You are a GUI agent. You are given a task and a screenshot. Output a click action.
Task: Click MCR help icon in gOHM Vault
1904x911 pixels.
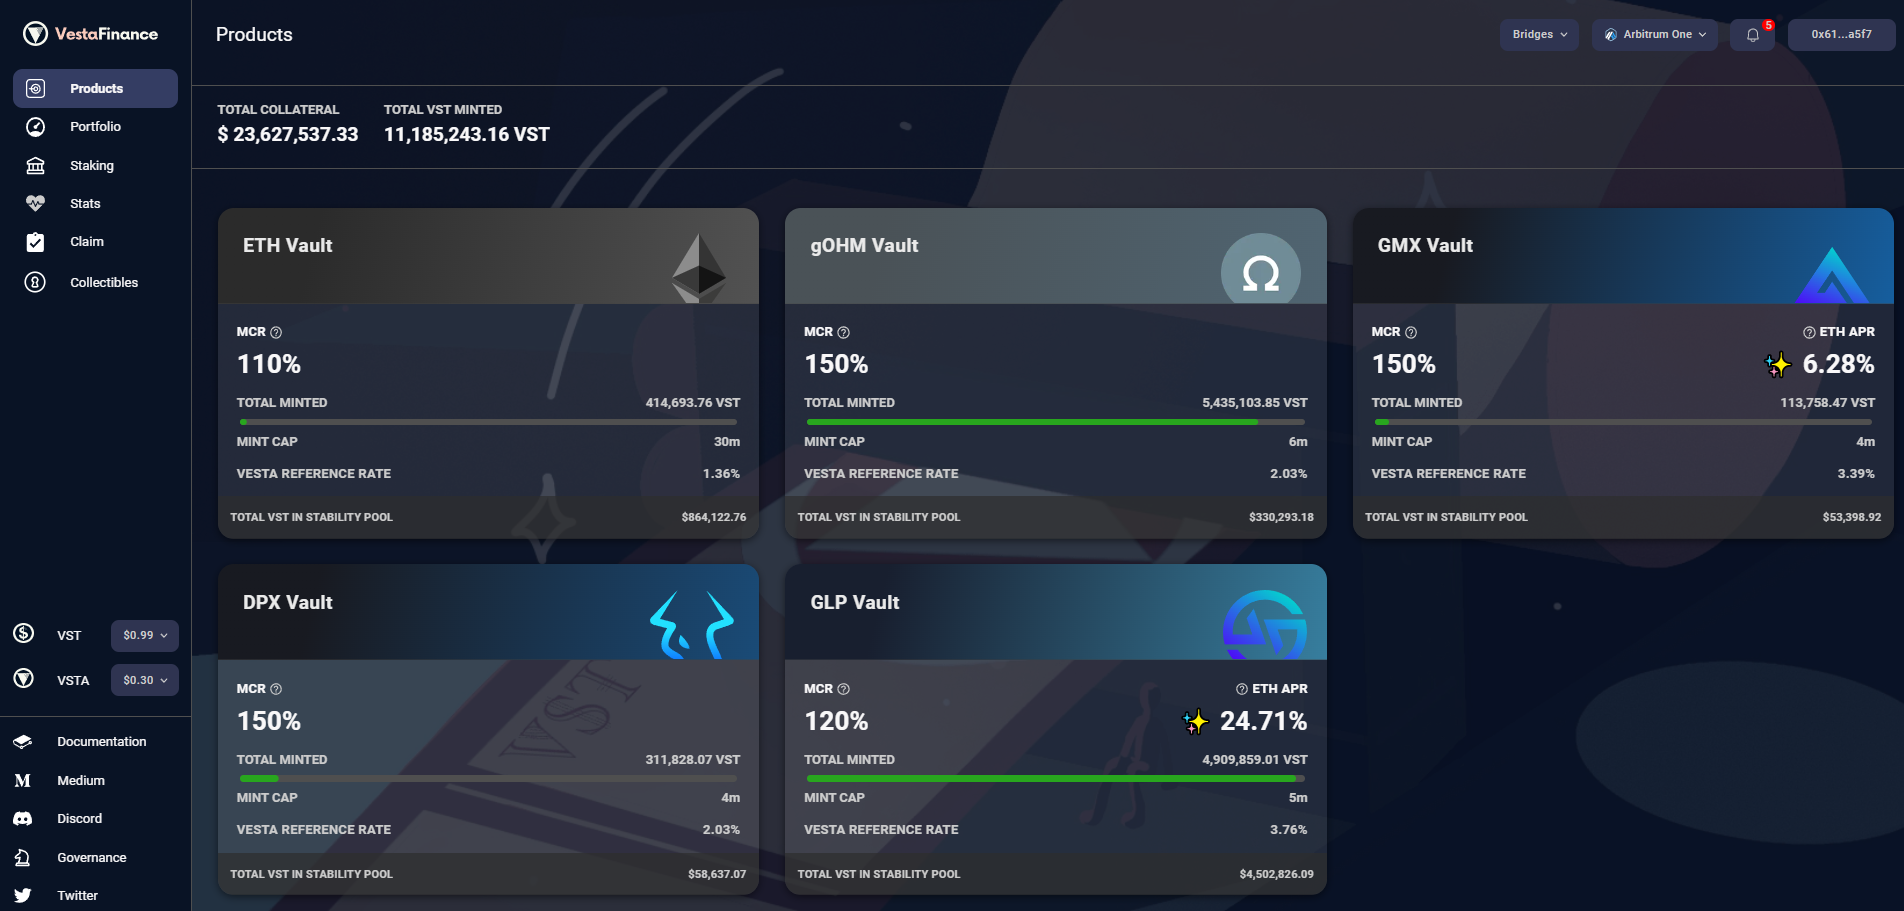click(843, 332)
